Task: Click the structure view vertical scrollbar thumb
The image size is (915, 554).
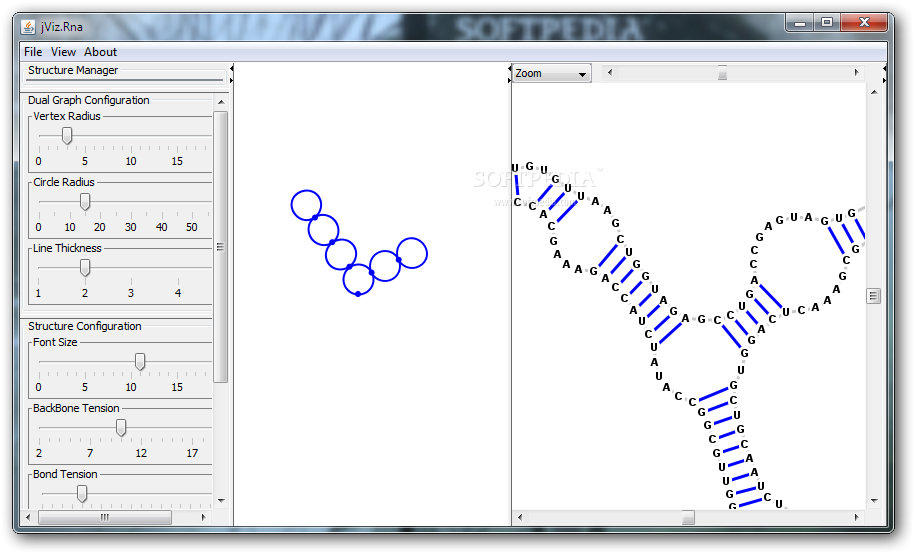Action: coord(874,296)
